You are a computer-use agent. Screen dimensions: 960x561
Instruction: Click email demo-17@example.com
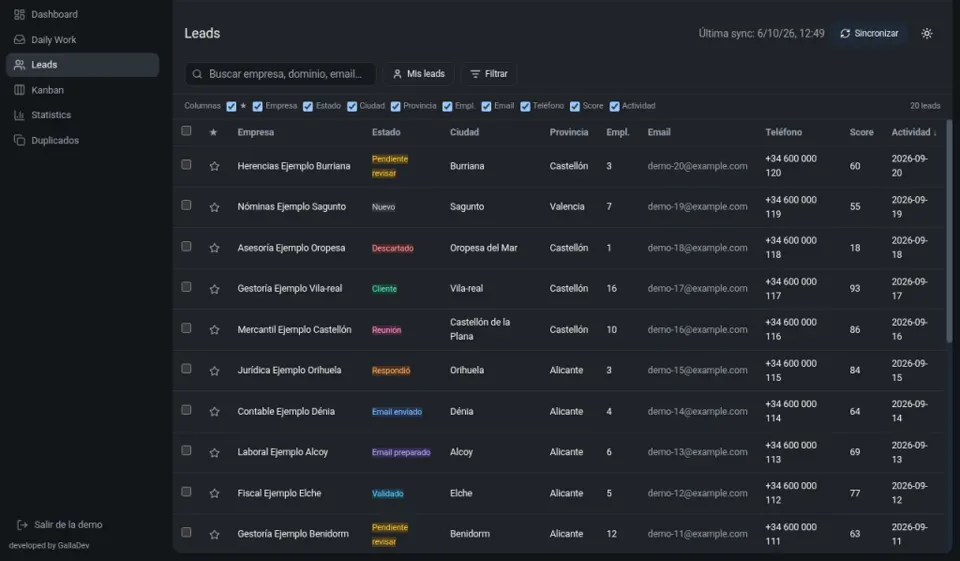[x=697, y=288]
